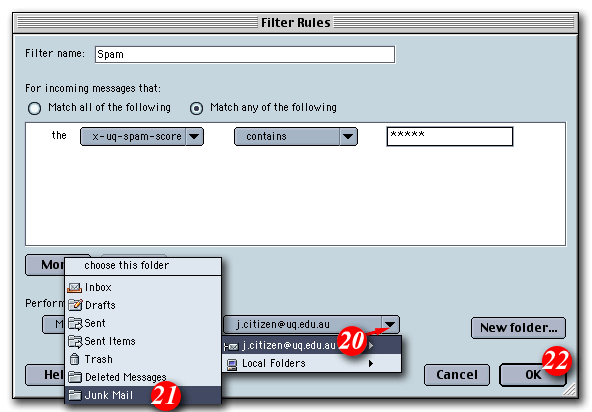Viewport: 592px width, 412px height.
Task: Click the Local Folders computer icon
Action: click(232, 364)
